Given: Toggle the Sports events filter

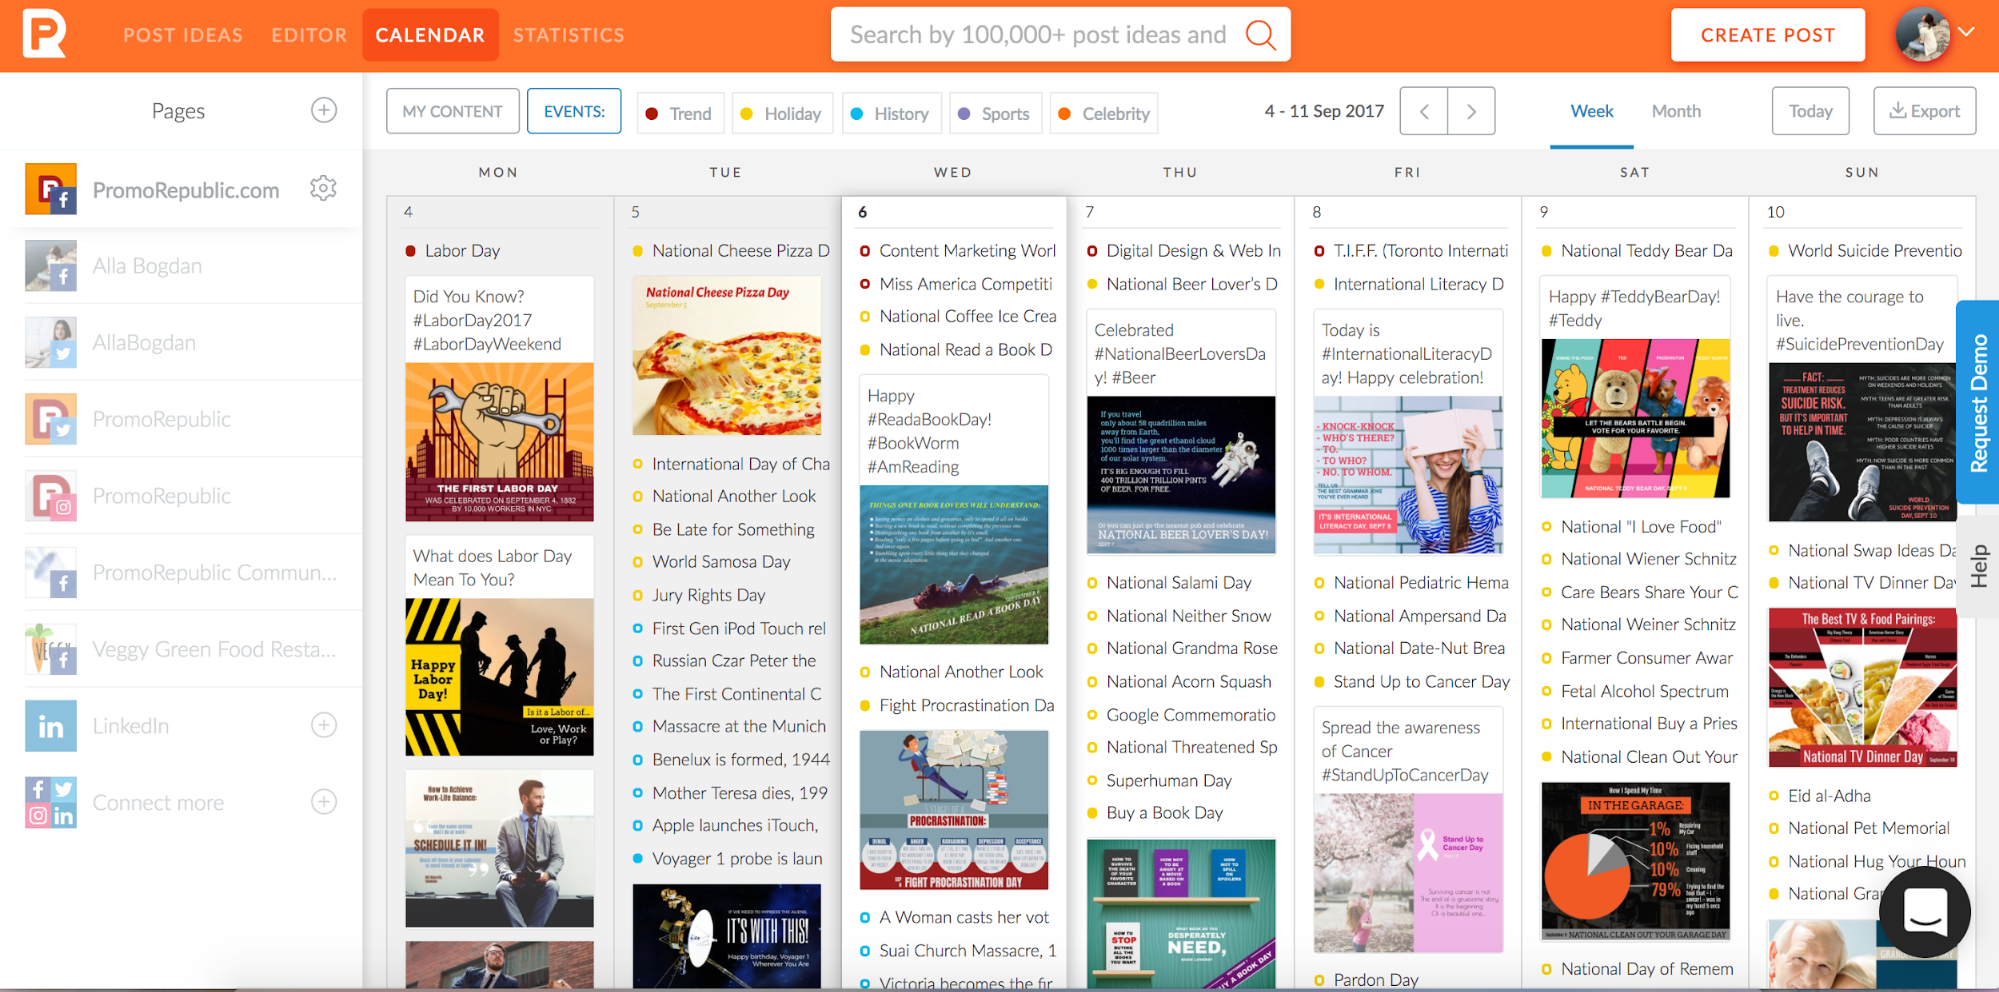Looking at the screenshot, I should pos(996,113).
